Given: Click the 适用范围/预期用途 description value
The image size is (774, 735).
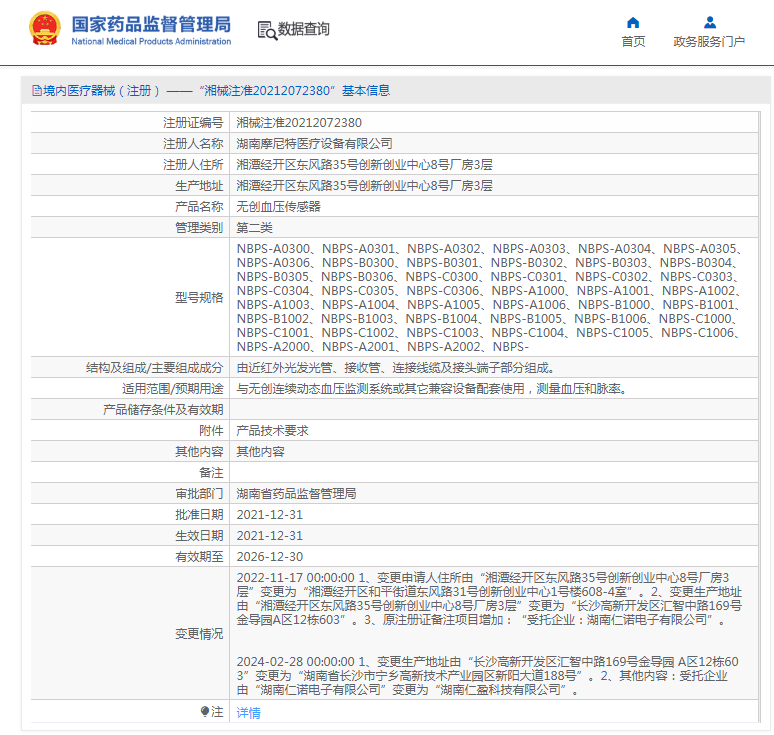Looking at the screenshot, I should tap(432, 389).
